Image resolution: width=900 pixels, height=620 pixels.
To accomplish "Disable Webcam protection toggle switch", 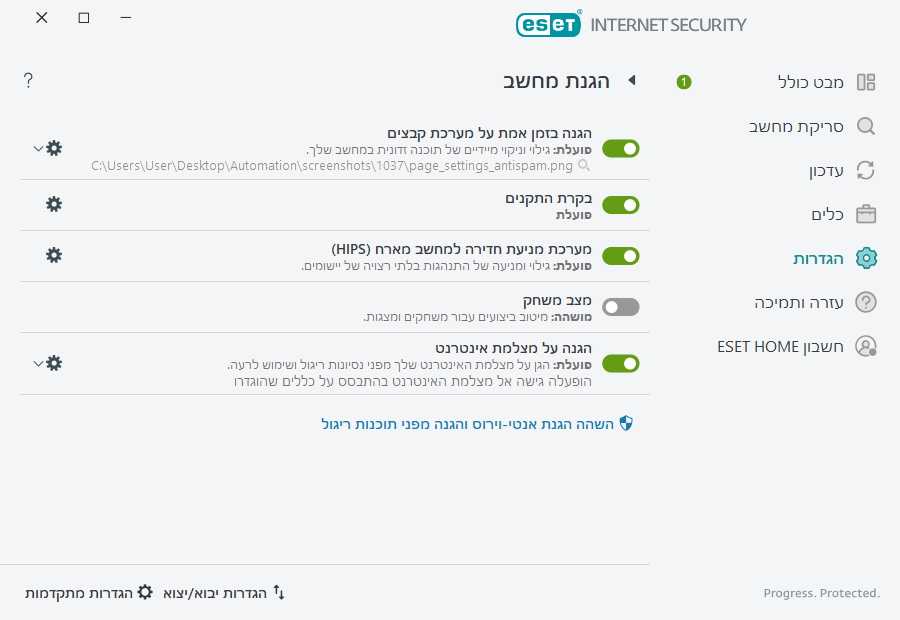I will coord(620,363).
